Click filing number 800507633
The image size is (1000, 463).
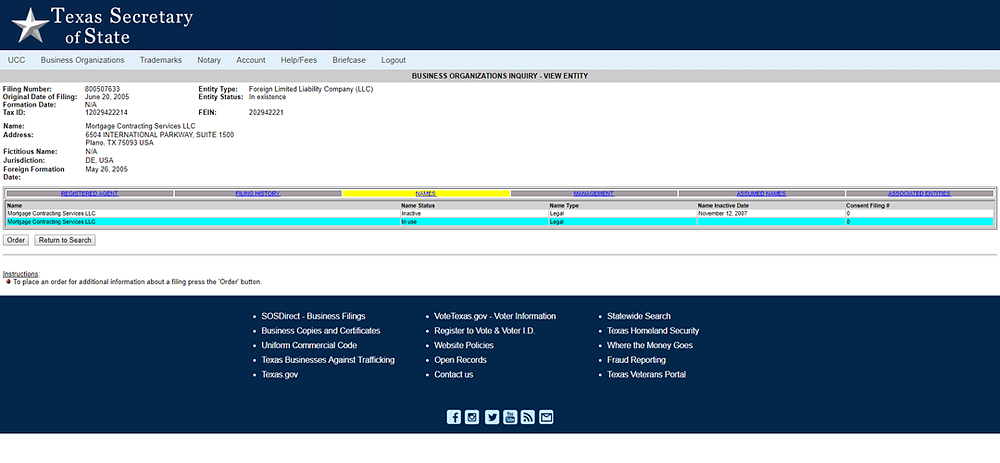103,89
